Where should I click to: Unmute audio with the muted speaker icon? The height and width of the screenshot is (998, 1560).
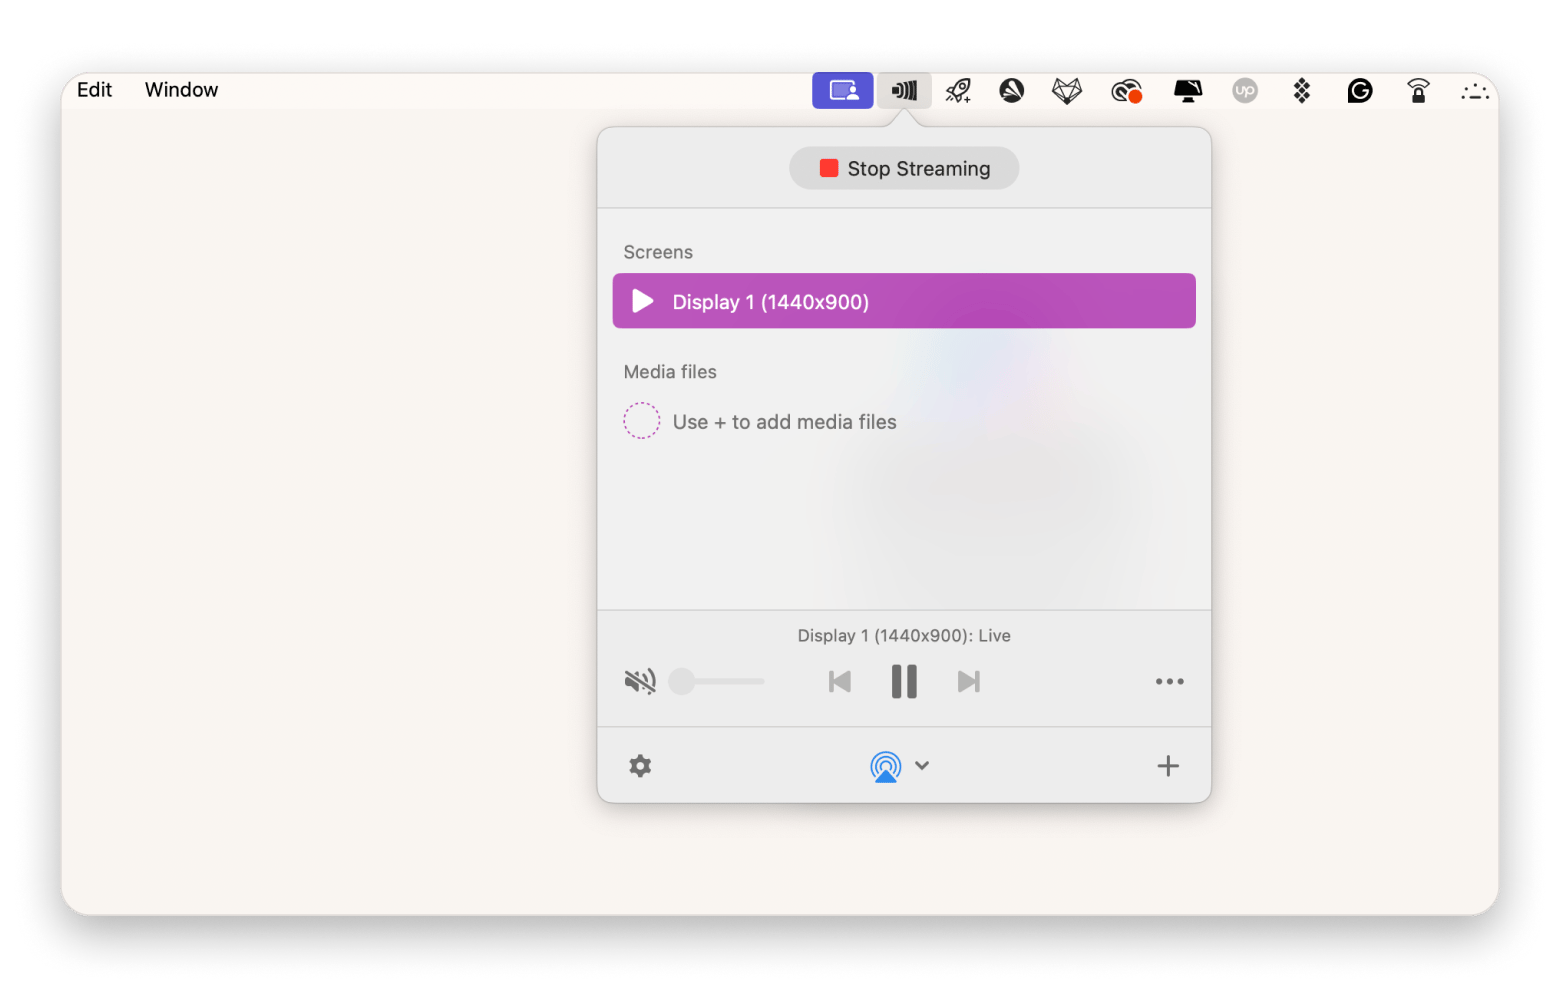pyautogui.click(x=640, y=682)
